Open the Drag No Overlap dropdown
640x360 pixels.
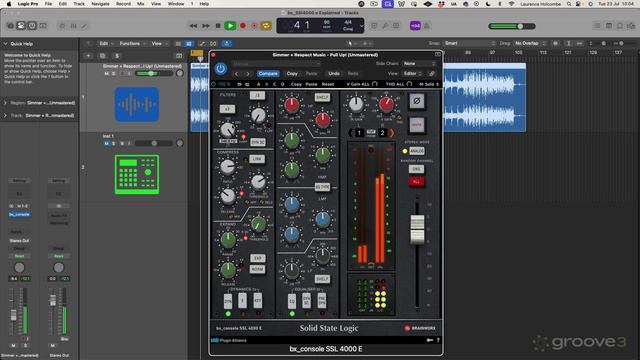[x=529, y=43]
